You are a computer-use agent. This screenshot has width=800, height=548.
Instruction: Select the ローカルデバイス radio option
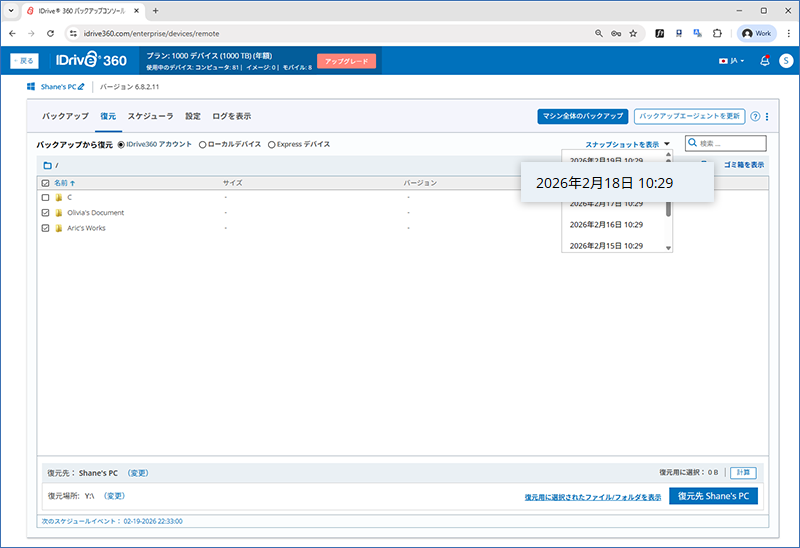tap(203, 144)
